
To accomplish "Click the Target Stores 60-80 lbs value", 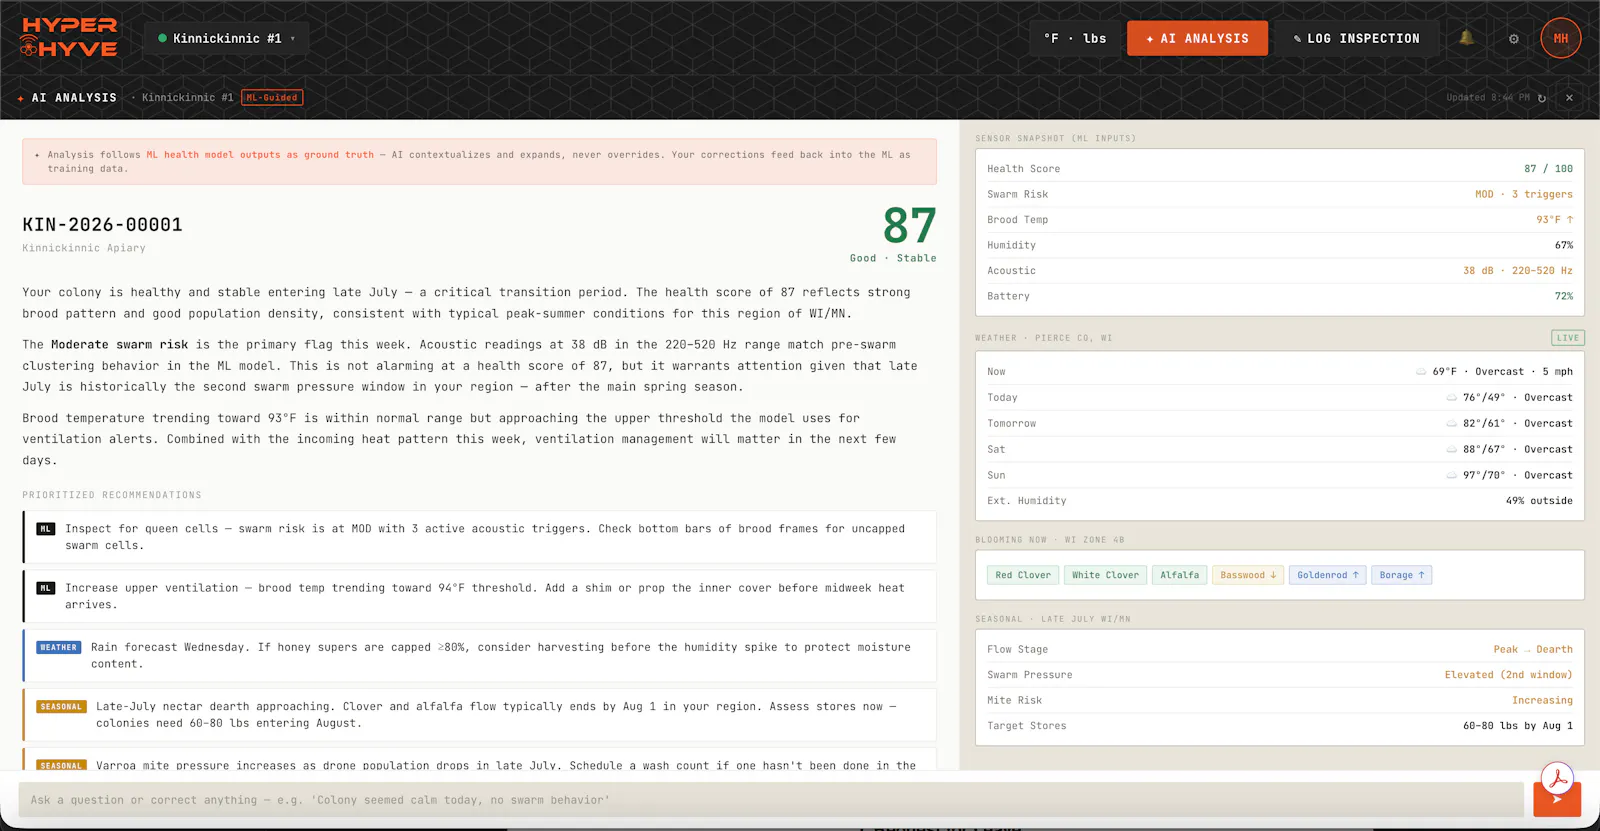I will 1518,726.
